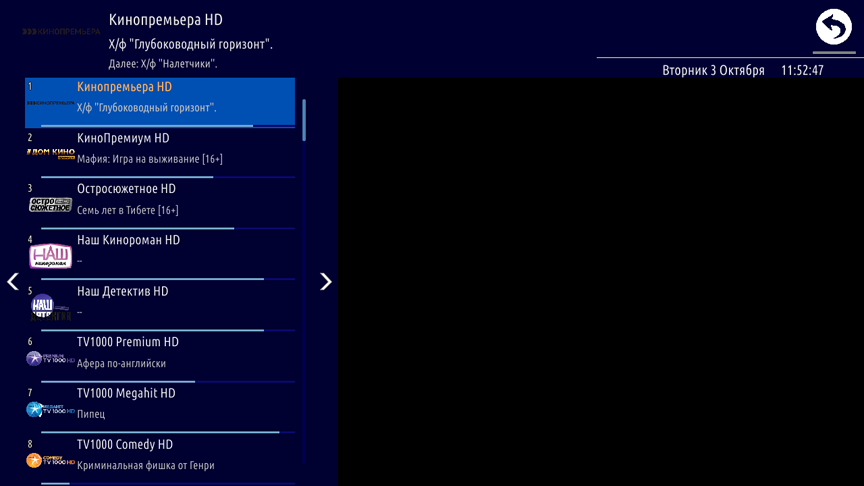This screenshot has width=864, height=486.
Task: Click the Кинопремьера header logo
Action: pos(61,32)
